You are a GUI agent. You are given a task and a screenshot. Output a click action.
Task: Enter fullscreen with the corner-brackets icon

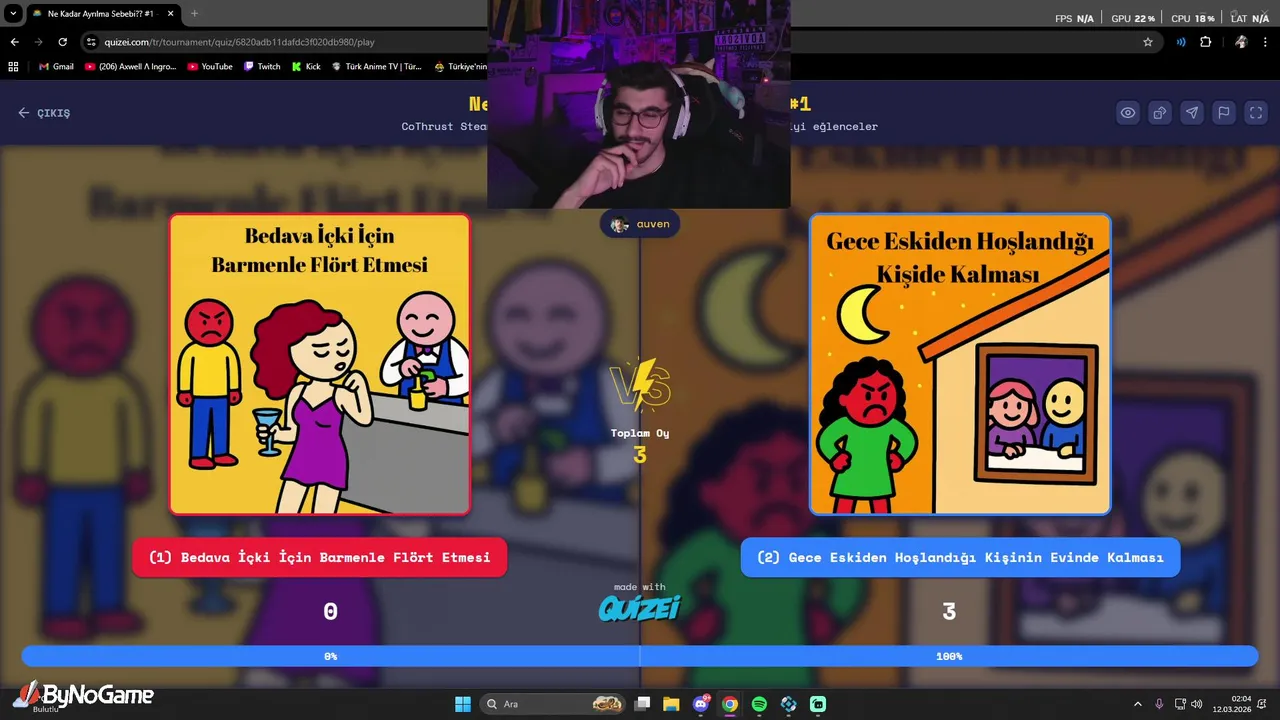[1256, 113]
